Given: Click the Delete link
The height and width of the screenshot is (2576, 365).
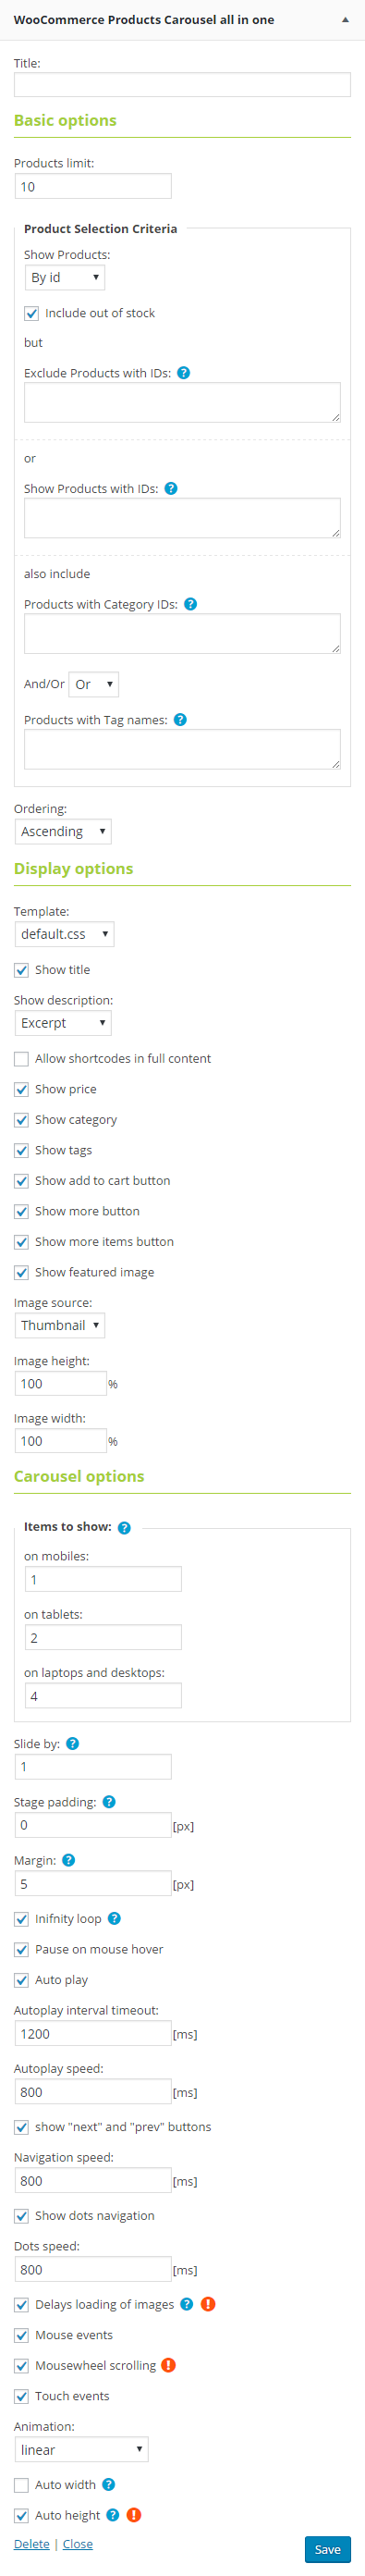Looking at the screenshot, I should [x=32, y=2543].
